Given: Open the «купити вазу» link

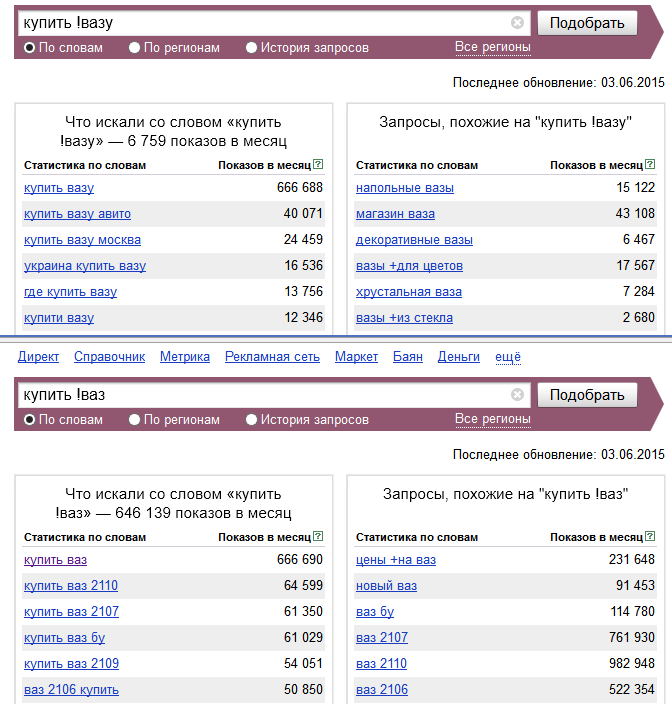Looking at the screenshot, I should click(x=59, y=318).
